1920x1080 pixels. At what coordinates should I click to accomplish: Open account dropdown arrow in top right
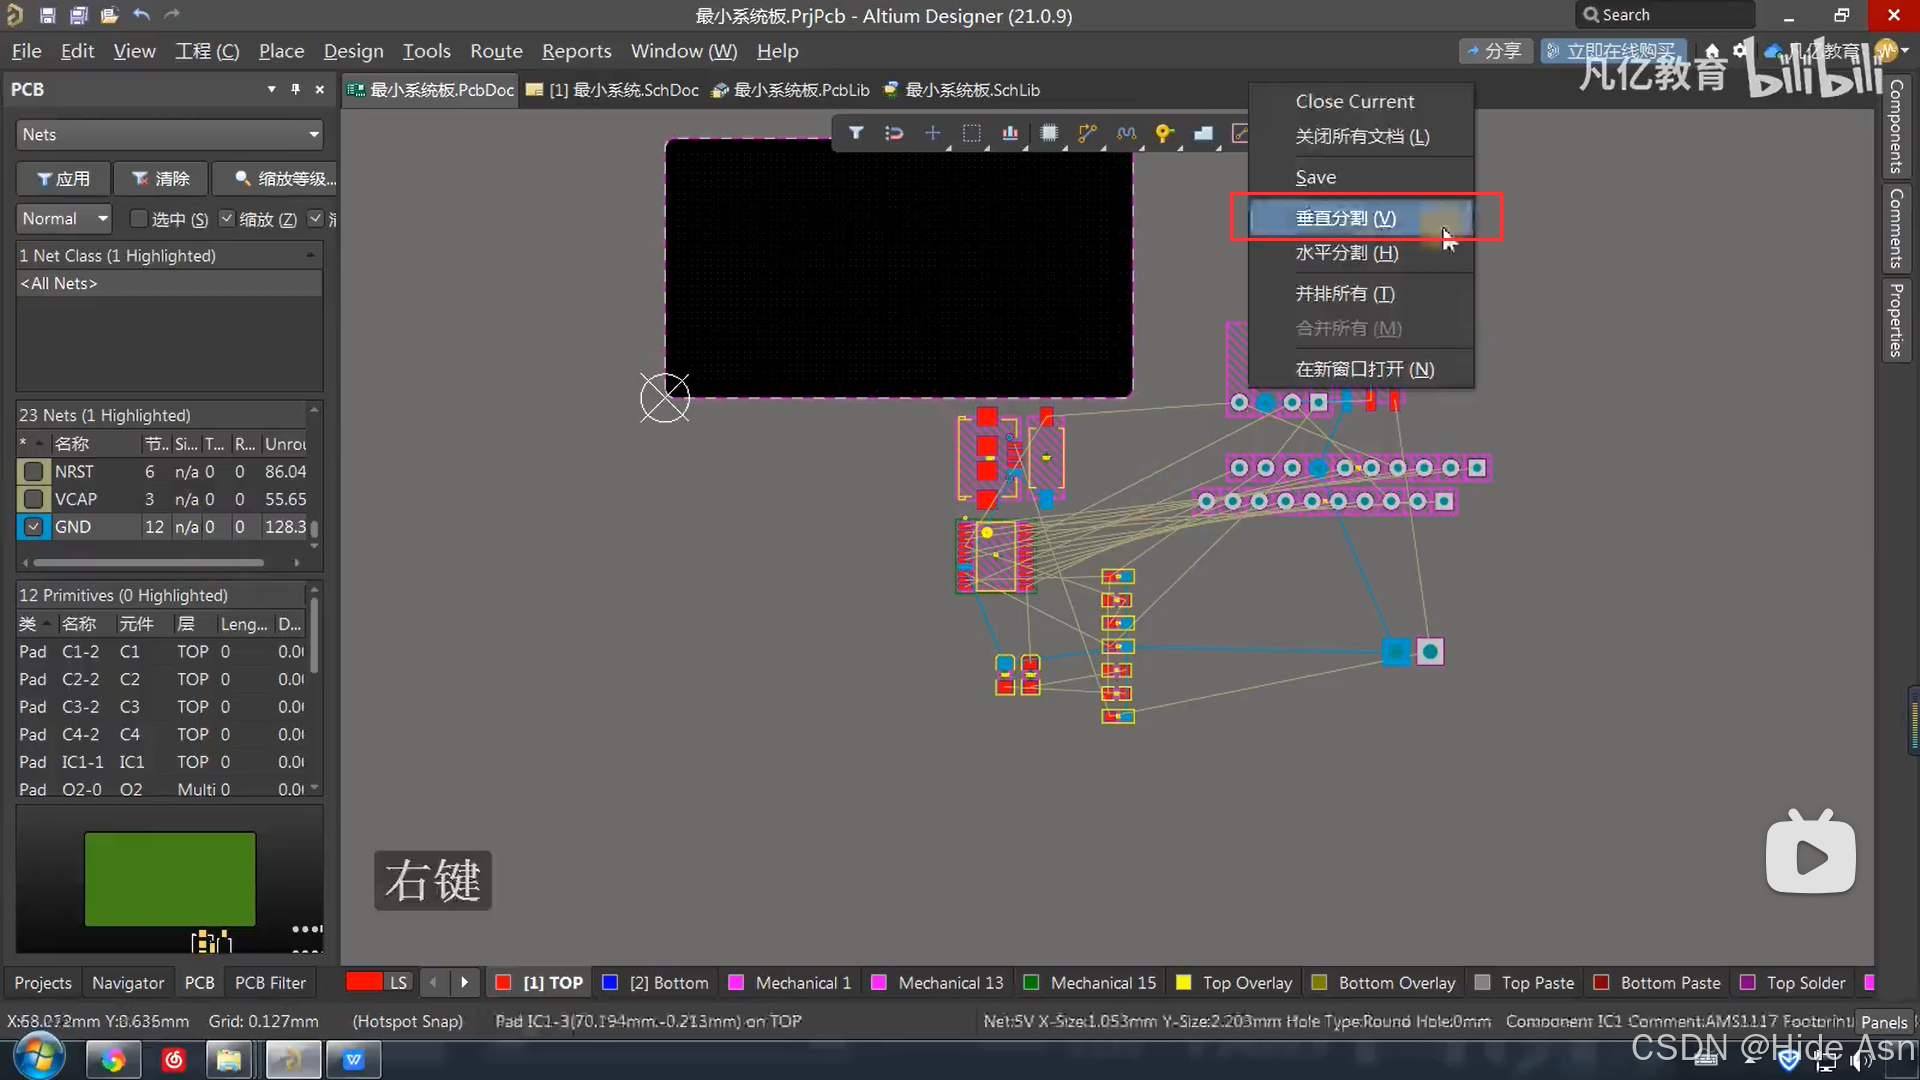point(1905,51)
